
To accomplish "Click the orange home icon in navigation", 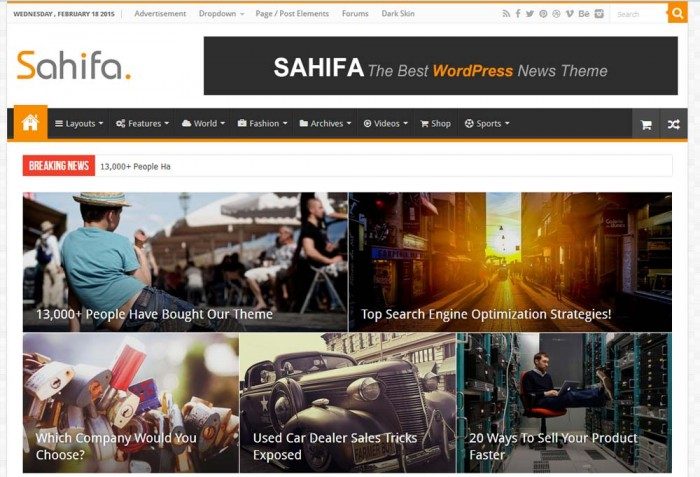I will click(x=30, y=123).
